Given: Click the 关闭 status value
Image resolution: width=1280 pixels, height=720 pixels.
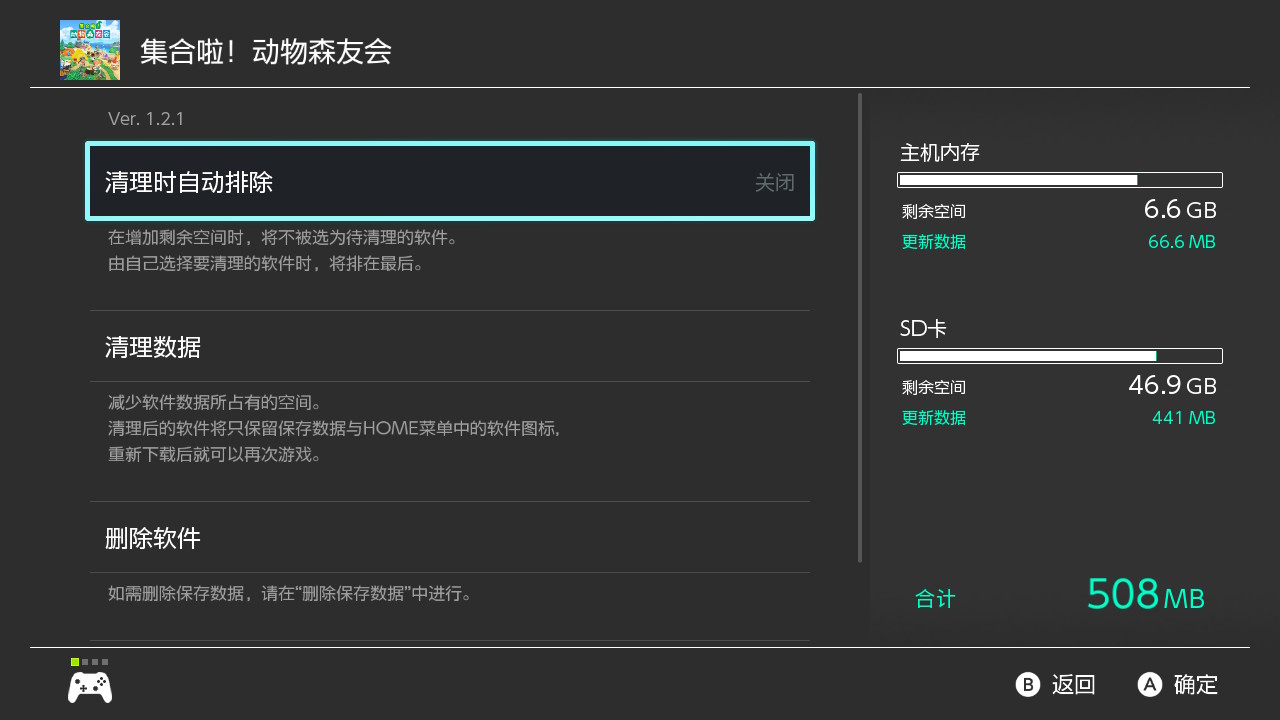Looking at the screenshot, I should [x=775, y=183].
